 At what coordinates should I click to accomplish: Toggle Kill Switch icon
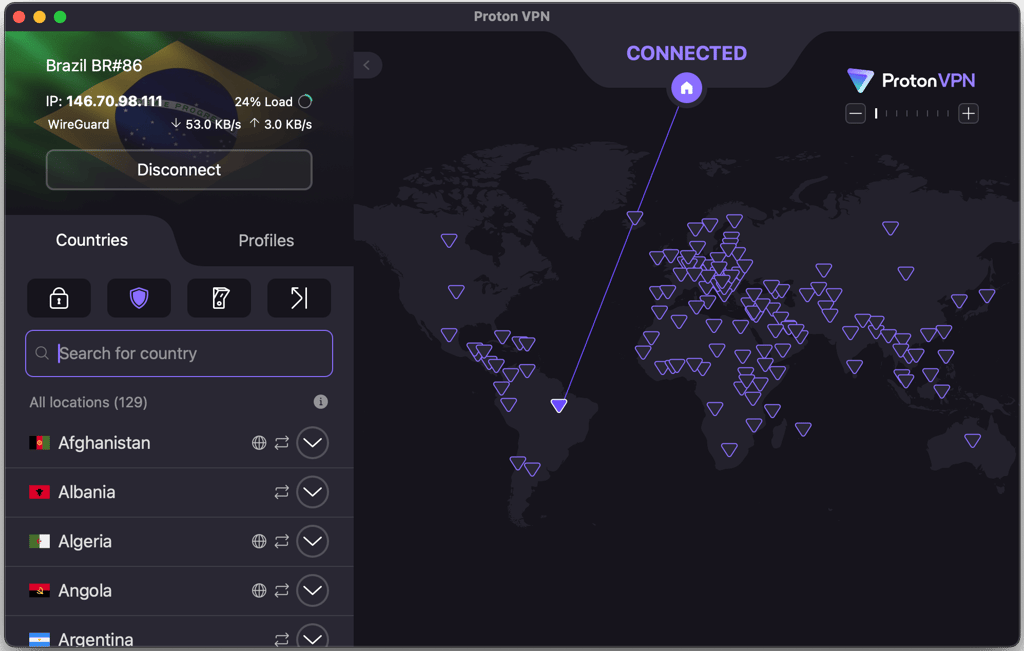pos(219,298)
